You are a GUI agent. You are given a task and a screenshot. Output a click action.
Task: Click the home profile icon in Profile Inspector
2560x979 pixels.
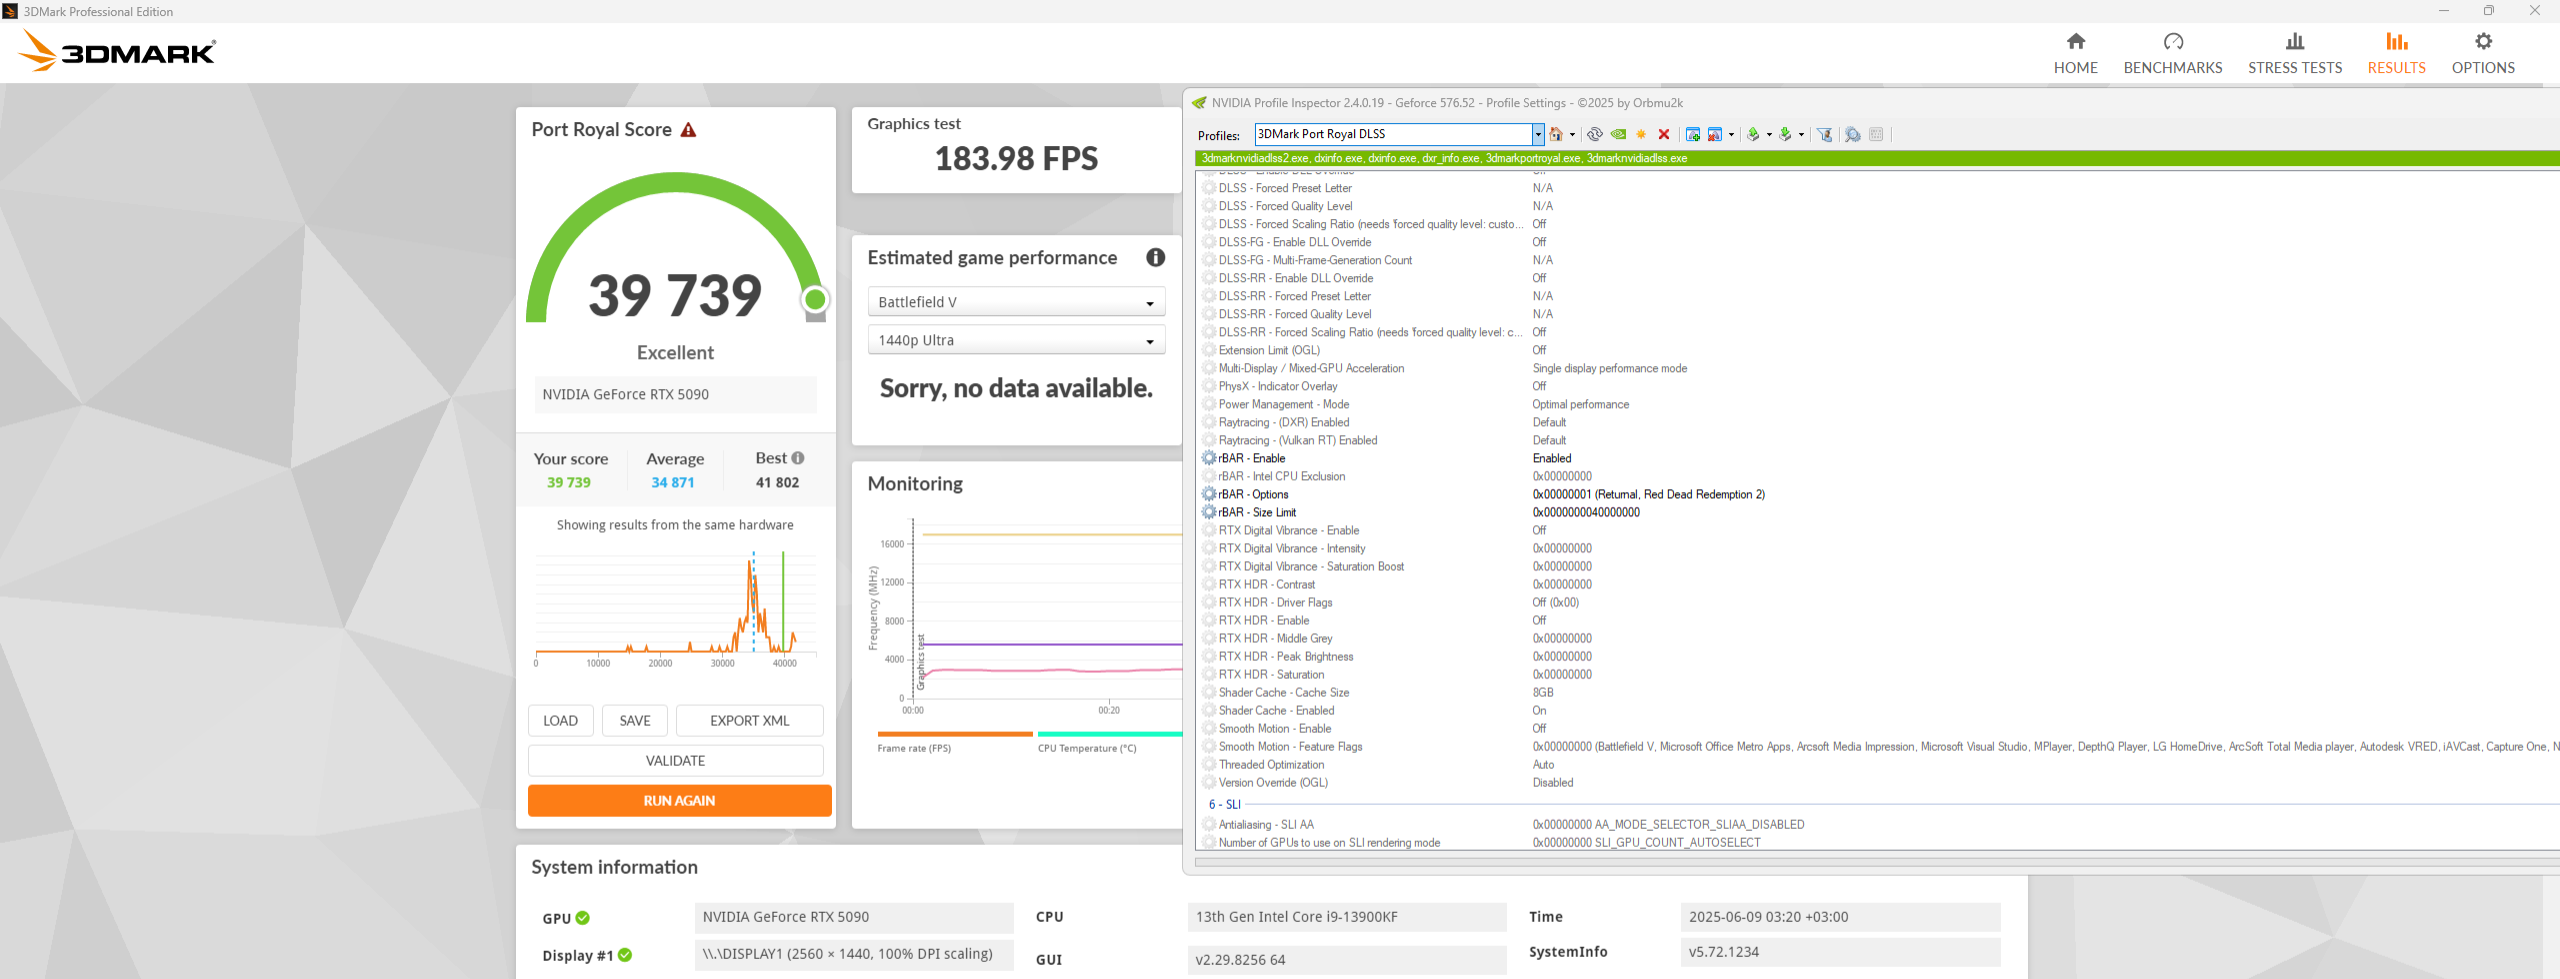click(x=1555, y=135)
